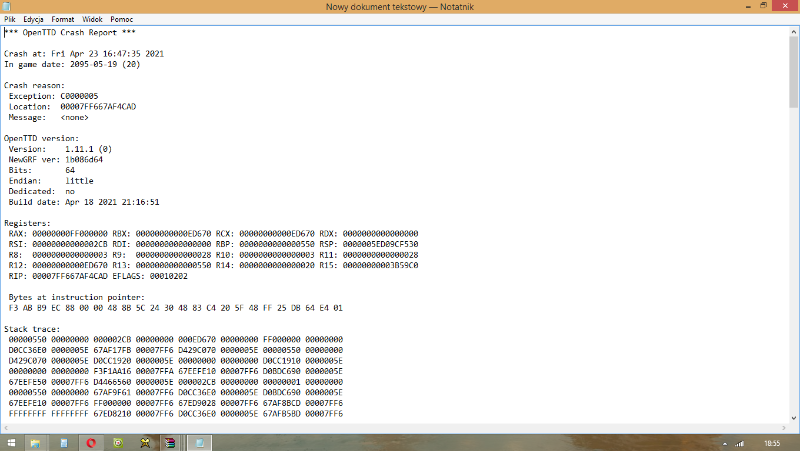Image resolution: width=800 pixels, height=451 pixels.
Task: Launch the Opera browser from taskbar
Action: pyautogui.click(x=91, y=443)
